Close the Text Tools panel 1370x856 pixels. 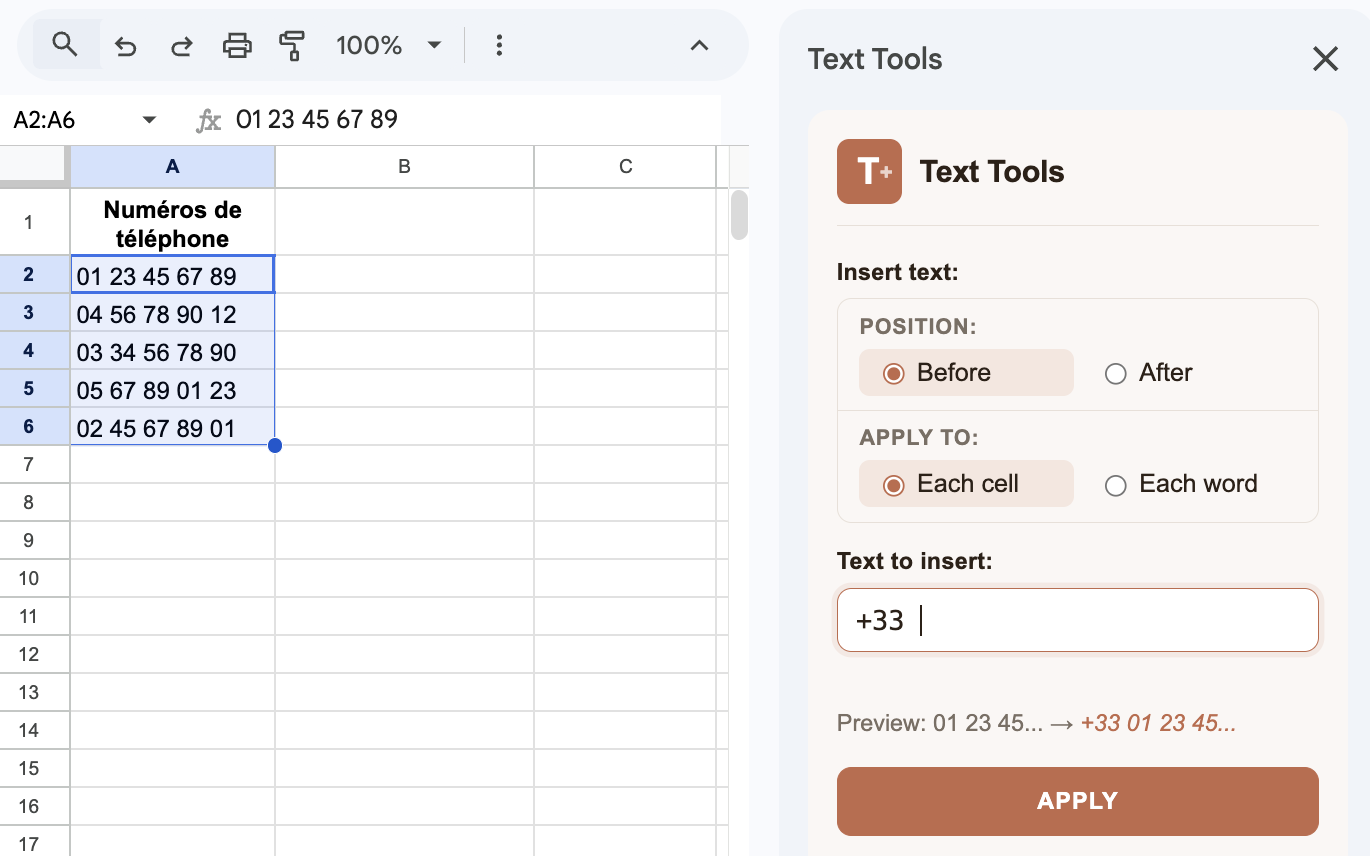click(1325, 59)
